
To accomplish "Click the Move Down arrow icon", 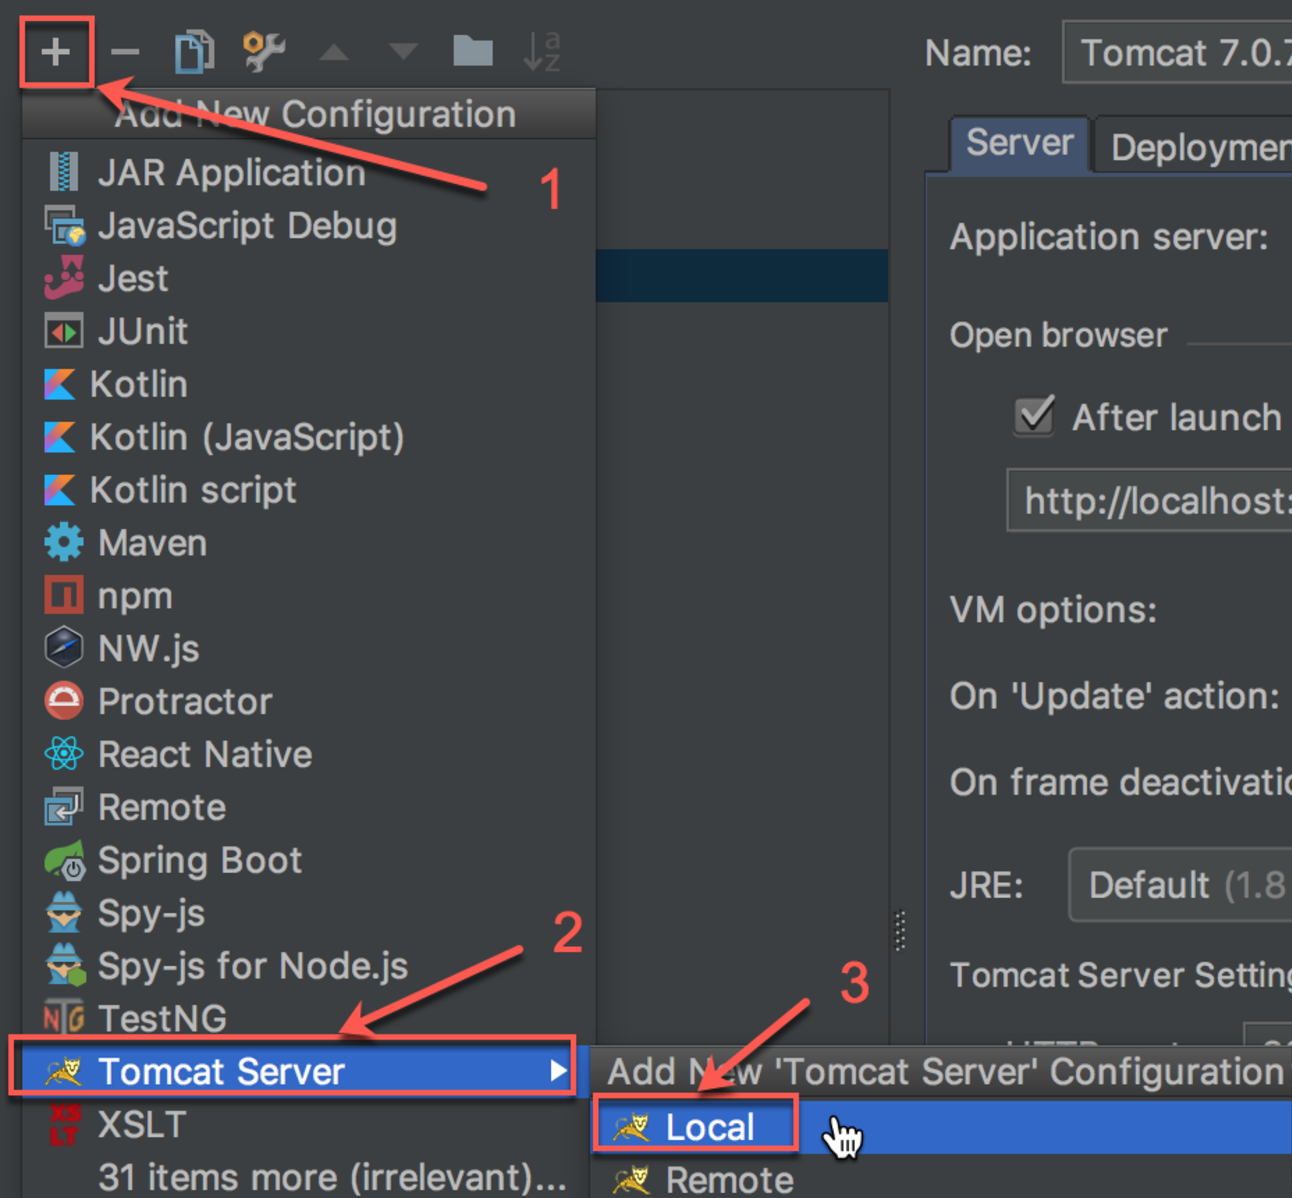I will [403, 51].
